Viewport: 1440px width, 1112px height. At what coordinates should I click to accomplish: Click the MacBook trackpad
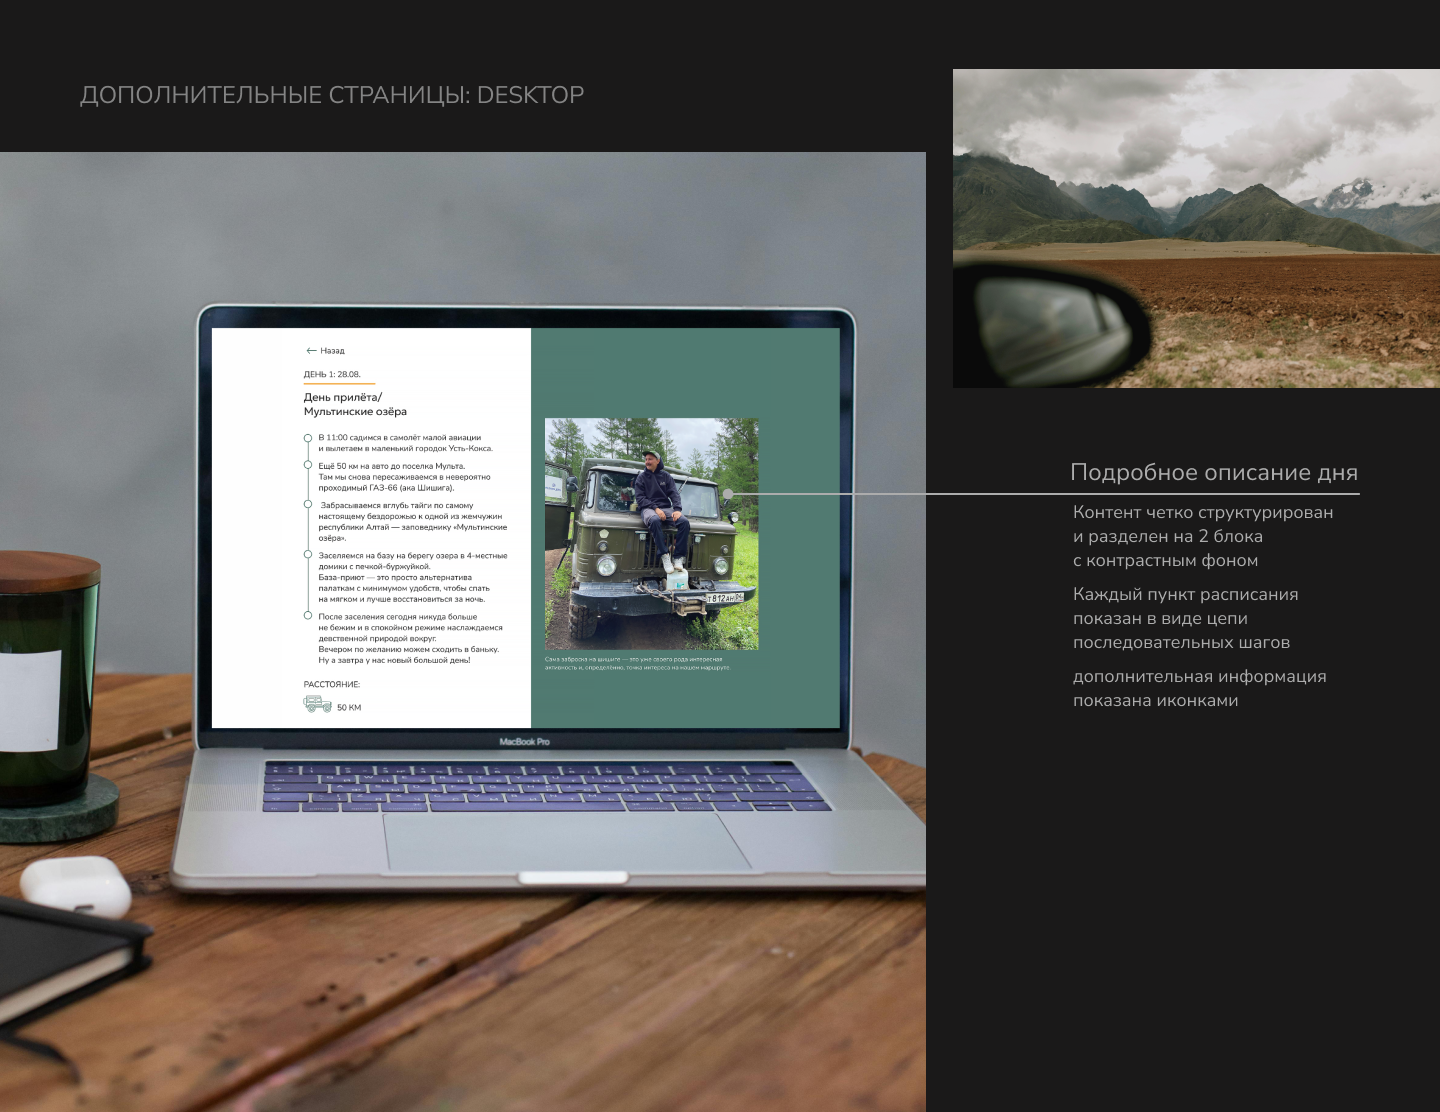[565, 842]
